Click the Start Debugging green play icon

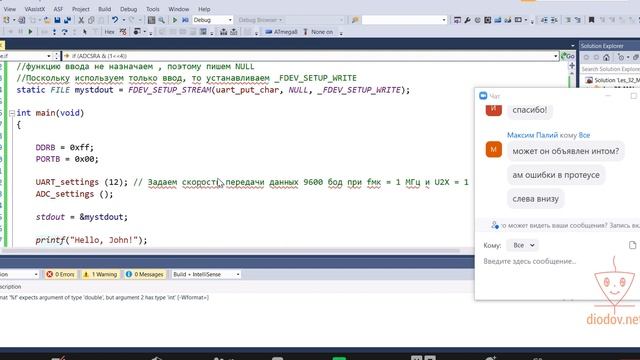pos(175,20)
